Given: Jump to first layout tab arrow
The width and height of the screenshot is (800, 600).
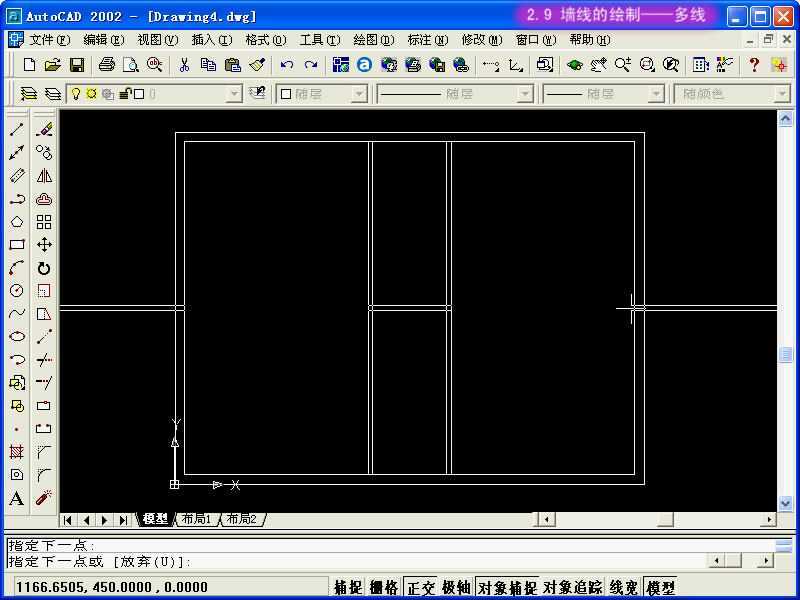Looking at the screenshot, I should tap(67, 520).
